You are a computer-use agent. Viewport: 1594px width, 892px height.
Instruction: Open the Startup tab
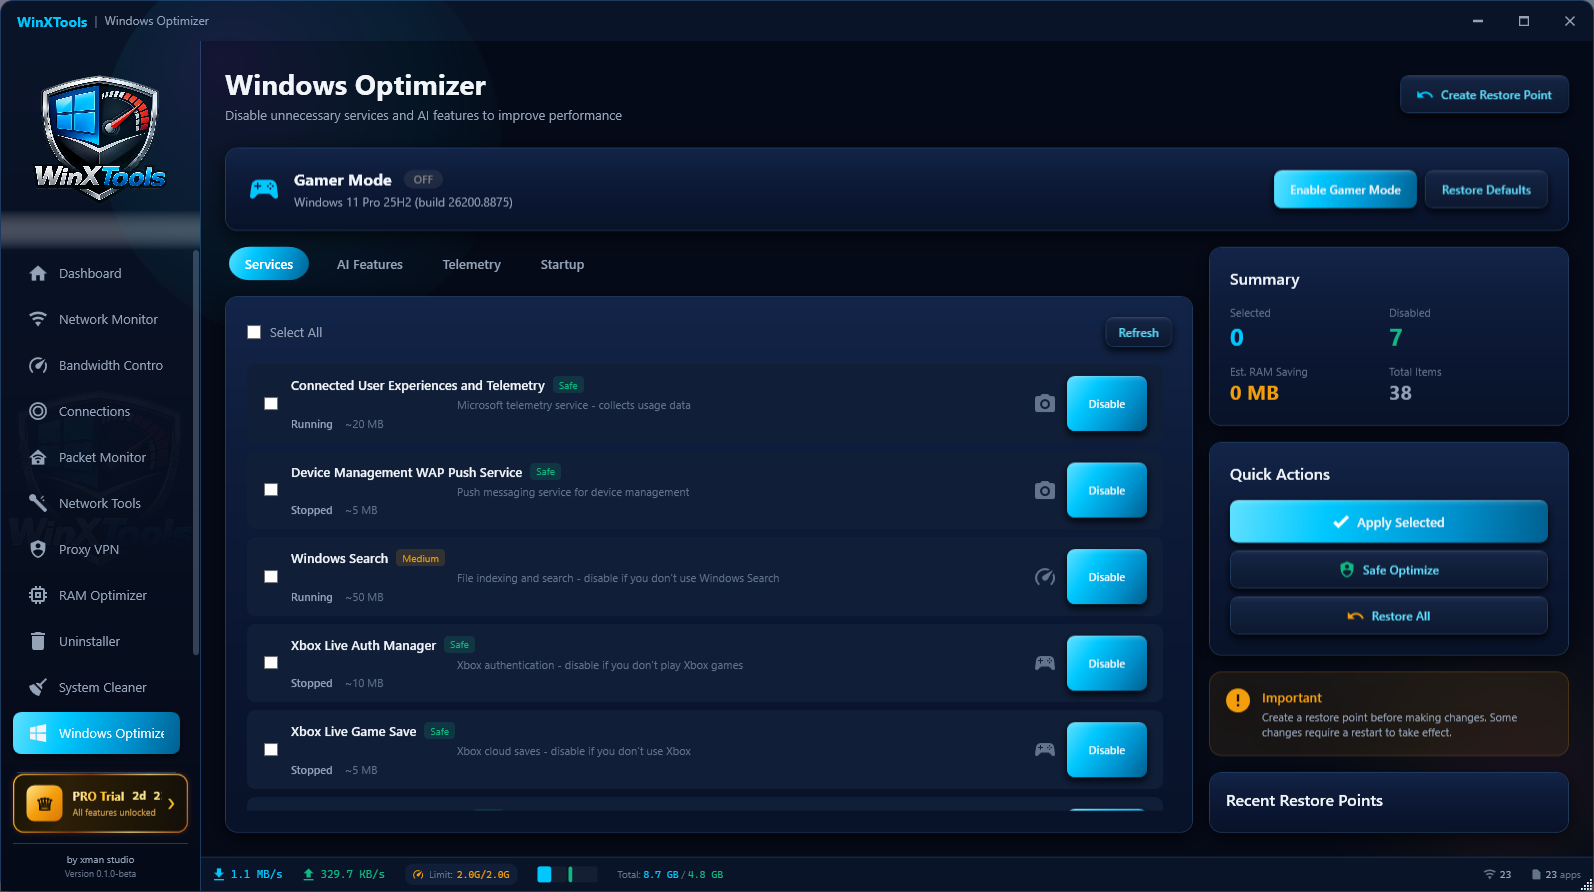click(562, 264)
